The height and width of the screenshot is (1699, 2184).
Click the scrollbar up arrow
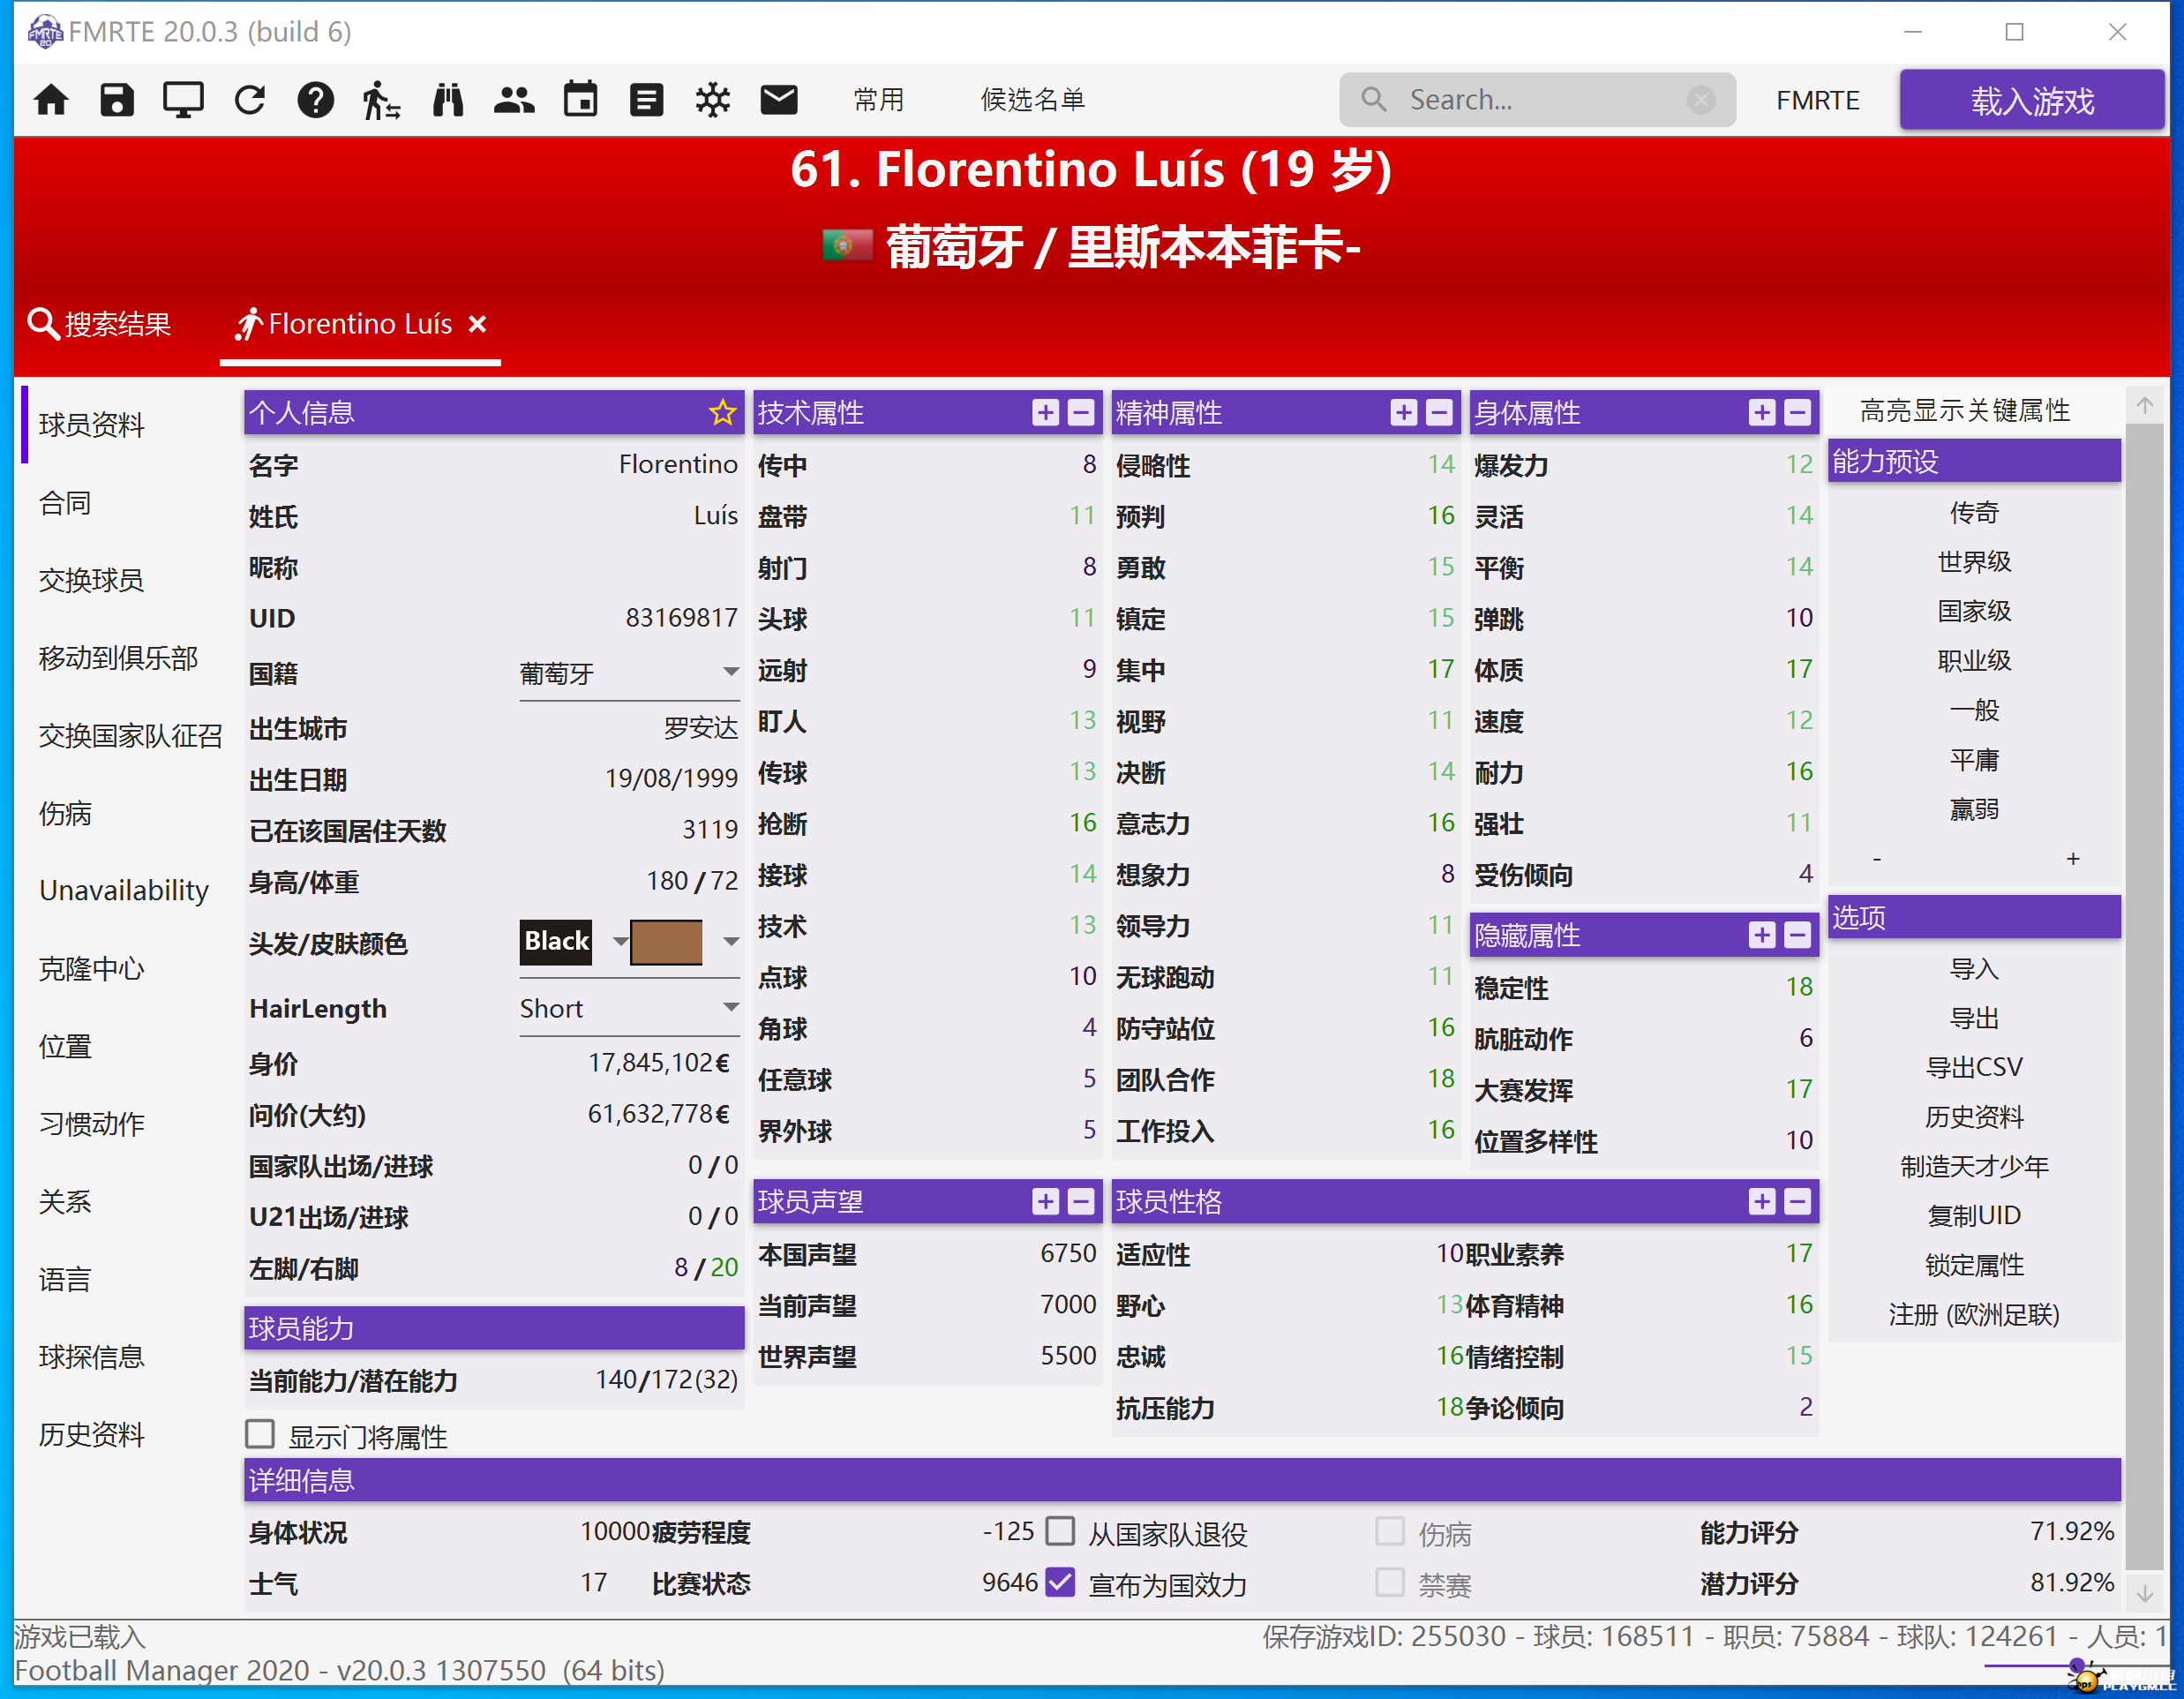pyautogui.click(x=2145, y=406)
